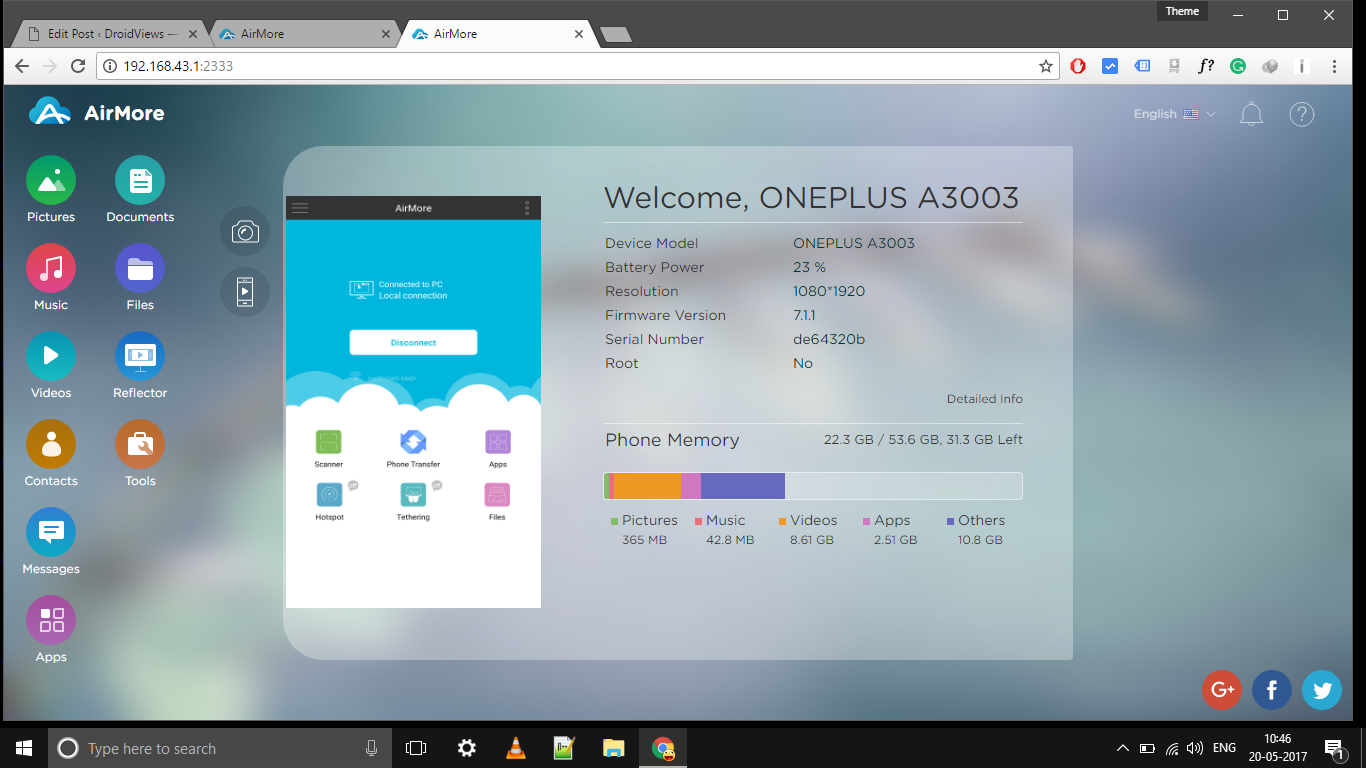Open the Grammarly extension icon
Image resolution: width=1366 pixels, height=768 pixels.
pyautogui.click(x=1238, y=66)
